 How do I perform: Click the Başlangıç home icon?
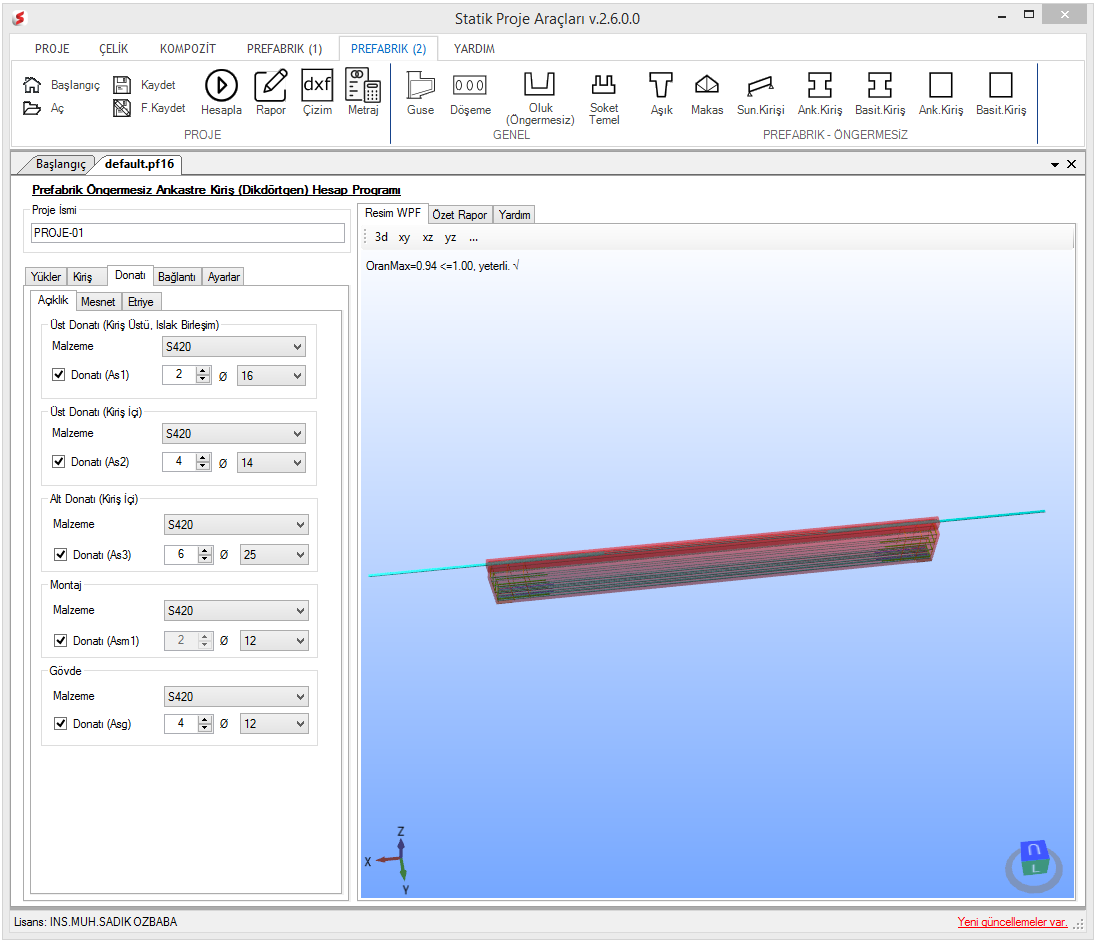[32, 85]
